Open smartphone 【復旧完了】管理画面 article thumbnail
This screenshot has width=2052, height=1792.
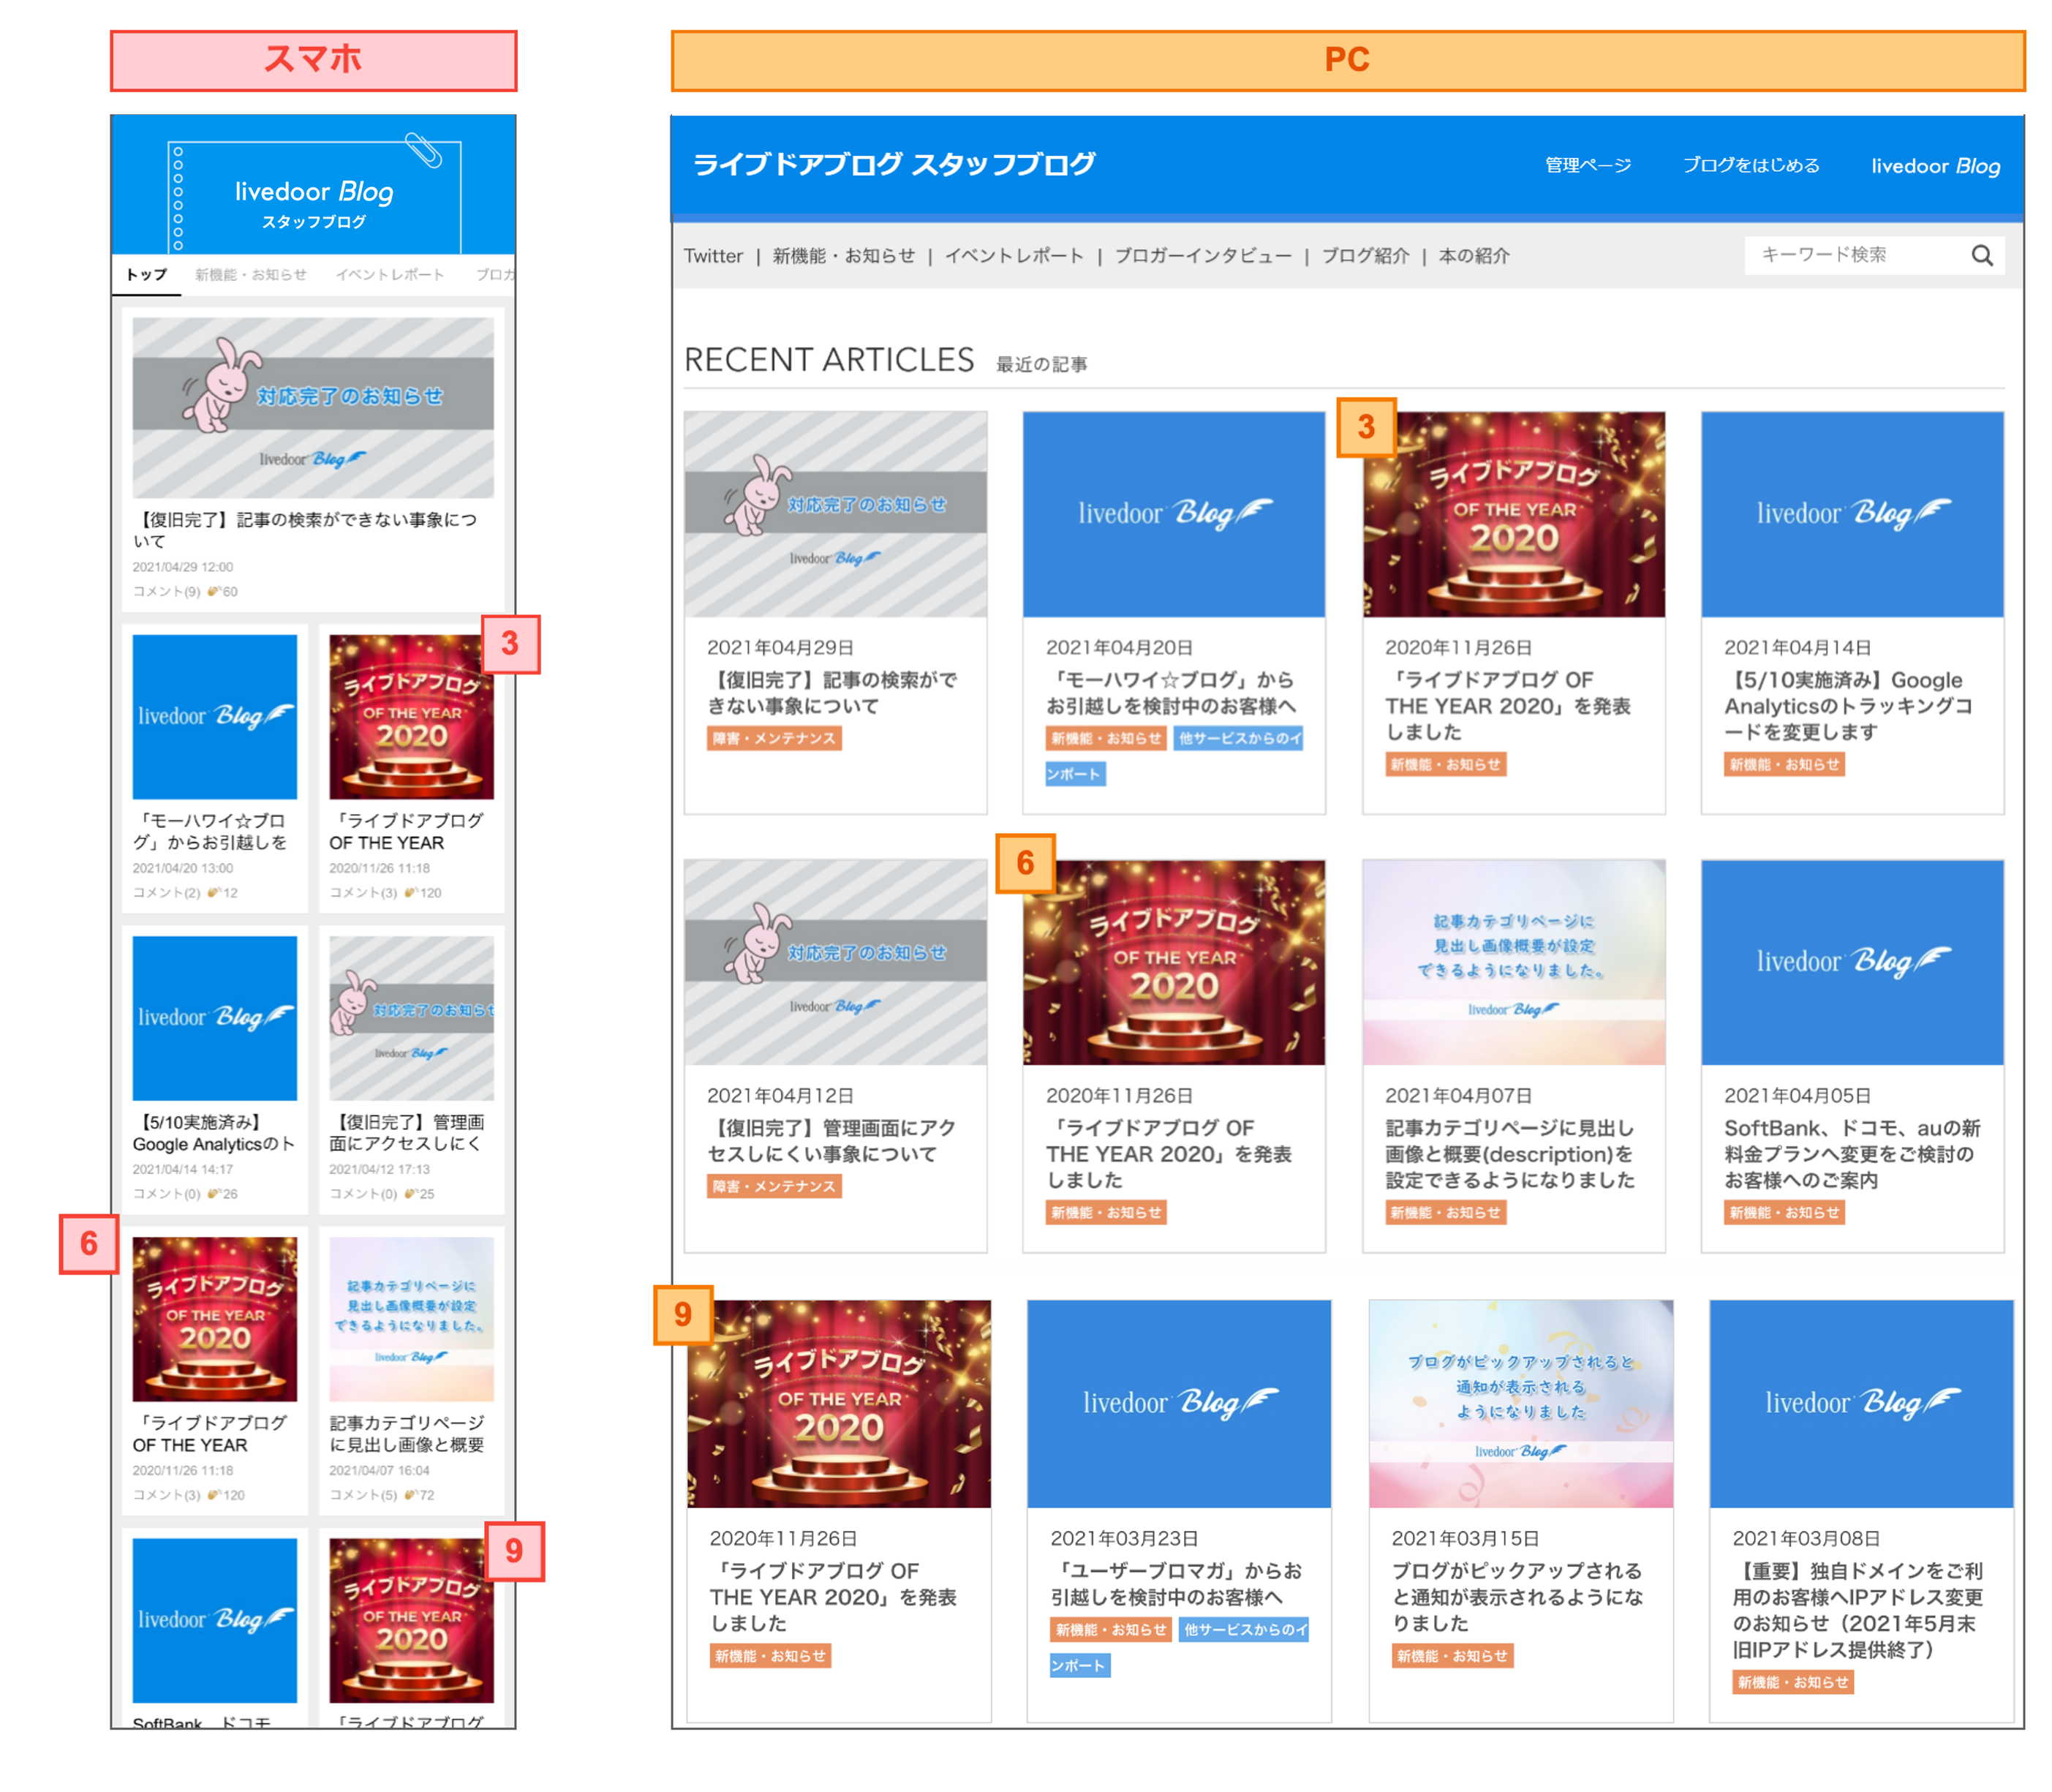pos(411,1018)
